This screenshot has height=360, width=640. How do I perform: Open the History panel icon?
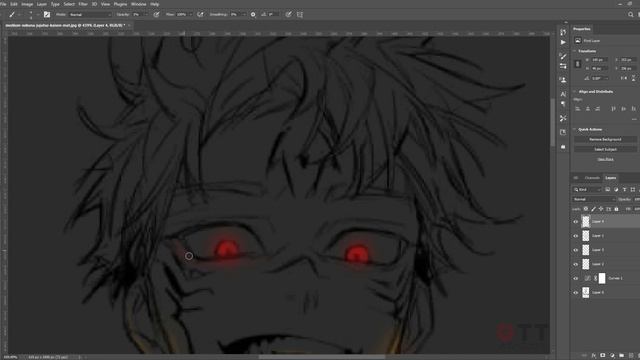pyautogui.click(x=563, y=32)
